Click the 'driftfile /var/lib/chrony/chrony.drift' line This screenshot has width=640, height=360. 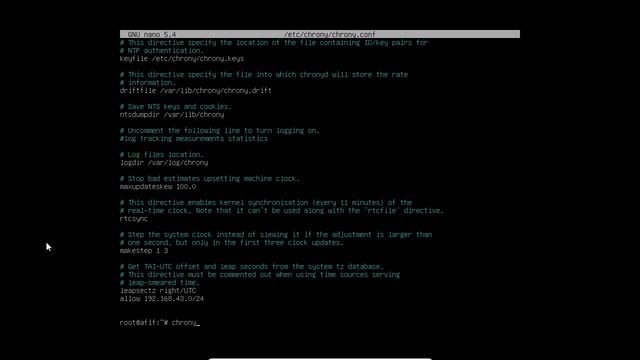tap(196, 91)
